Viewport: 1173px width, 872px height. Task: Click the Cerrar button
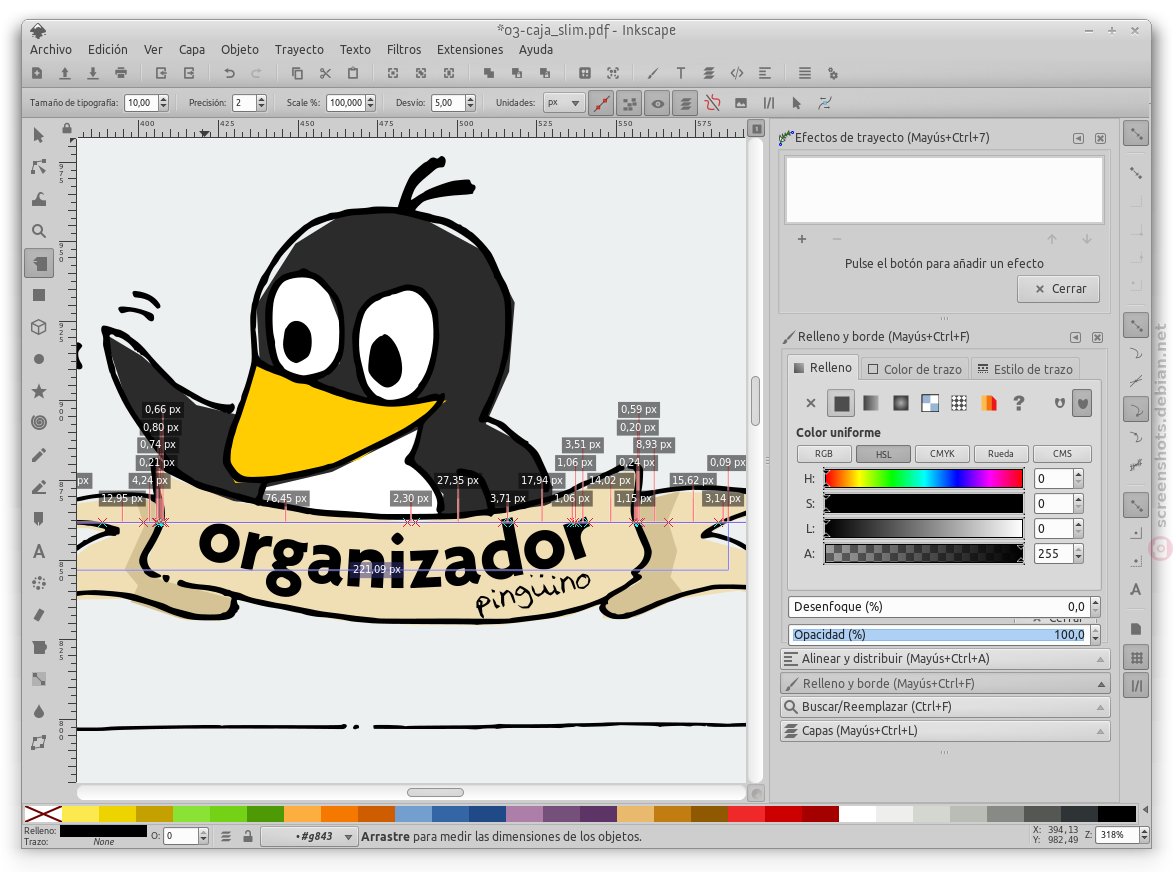[x=1059, y=289]
